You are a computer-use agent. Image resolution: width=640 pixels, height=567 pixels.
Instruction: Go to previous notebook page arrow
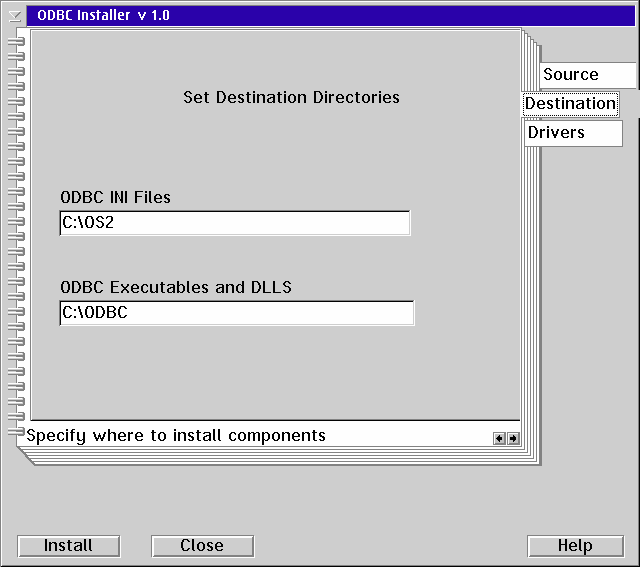(499, 438)
